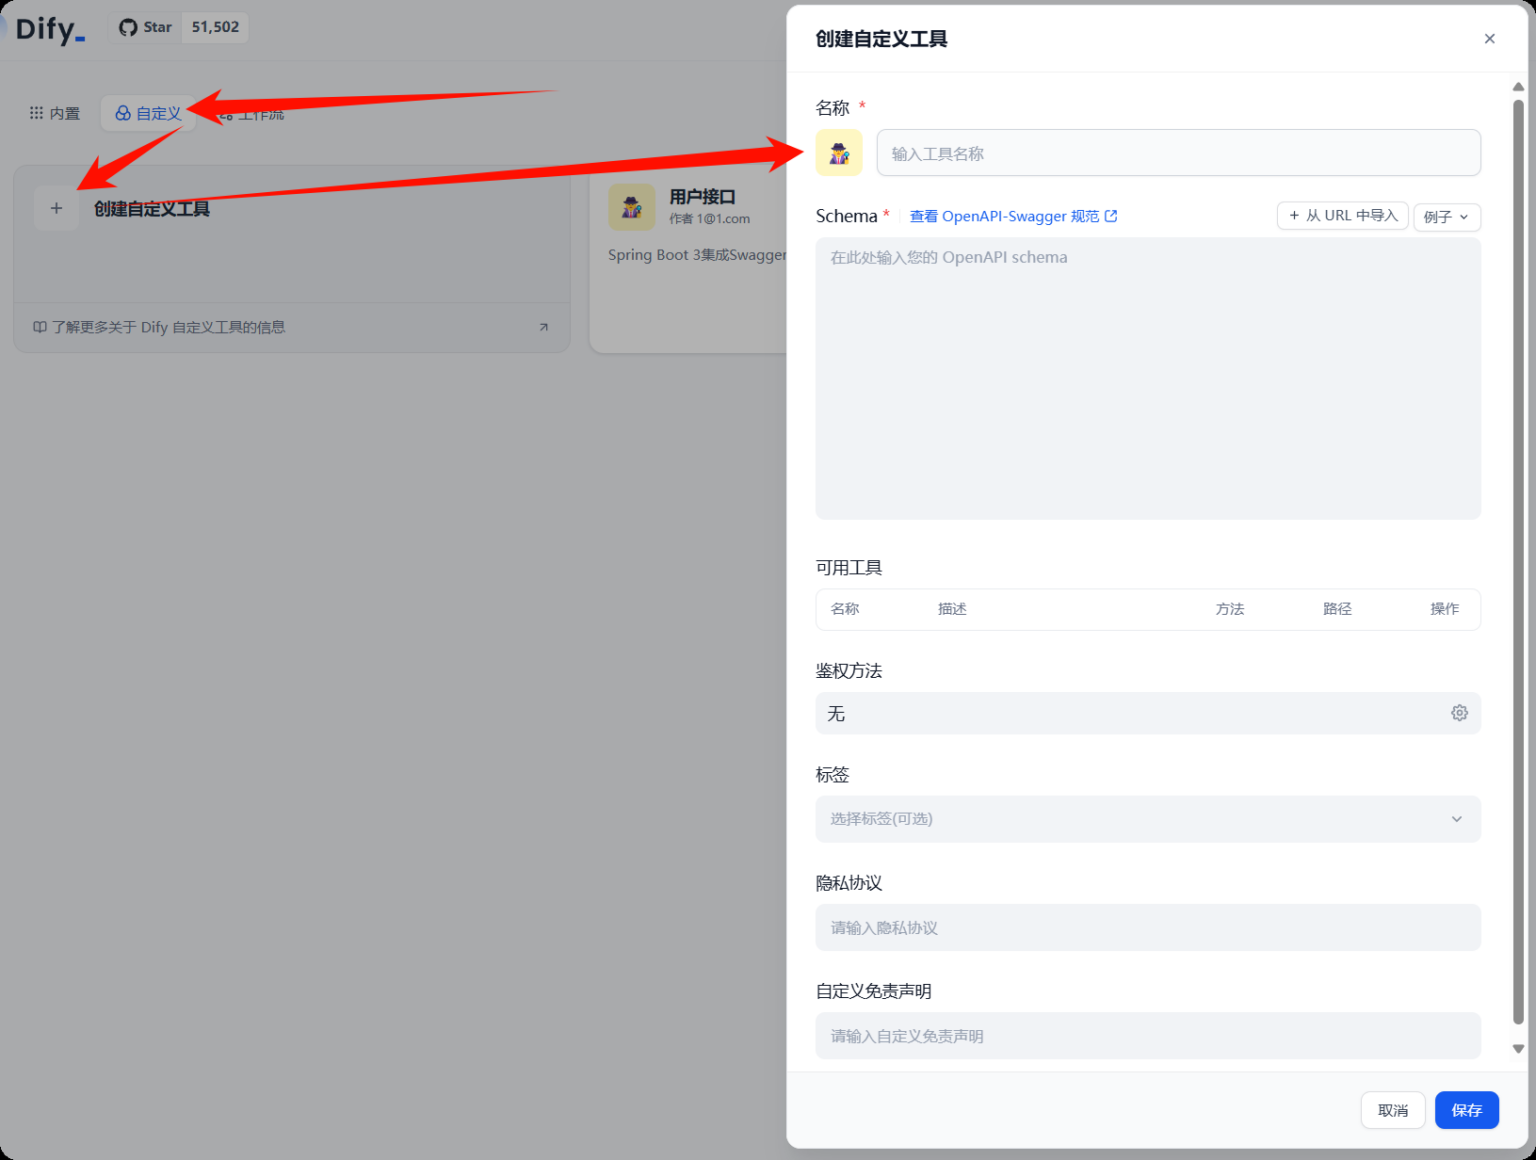The height and width of the screenshot is (1160, 1536).
Task: Open 查看 OpenAPI-Swagger 规范 link
Action: pos(1013,216)
